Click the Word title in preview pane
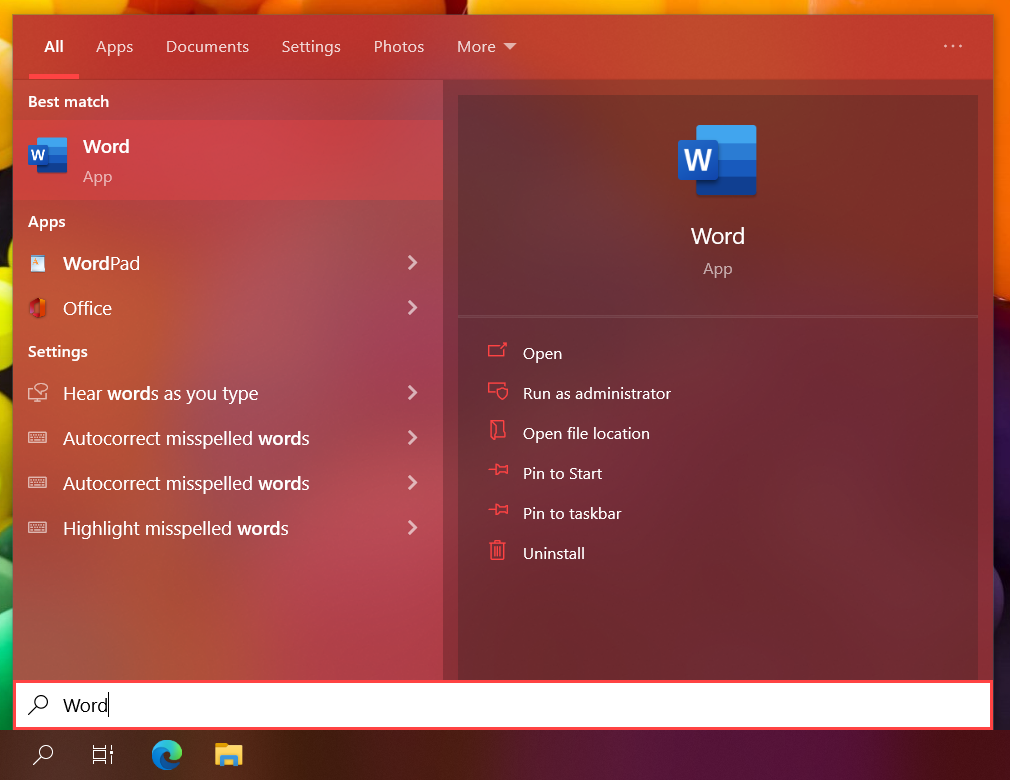This screenshot has height=780, width=1010. point(718,236)
